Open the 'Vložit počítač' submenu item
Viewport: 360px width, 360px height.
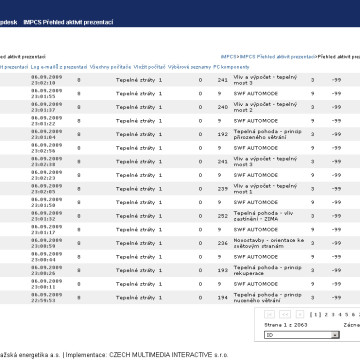[149, 67]
